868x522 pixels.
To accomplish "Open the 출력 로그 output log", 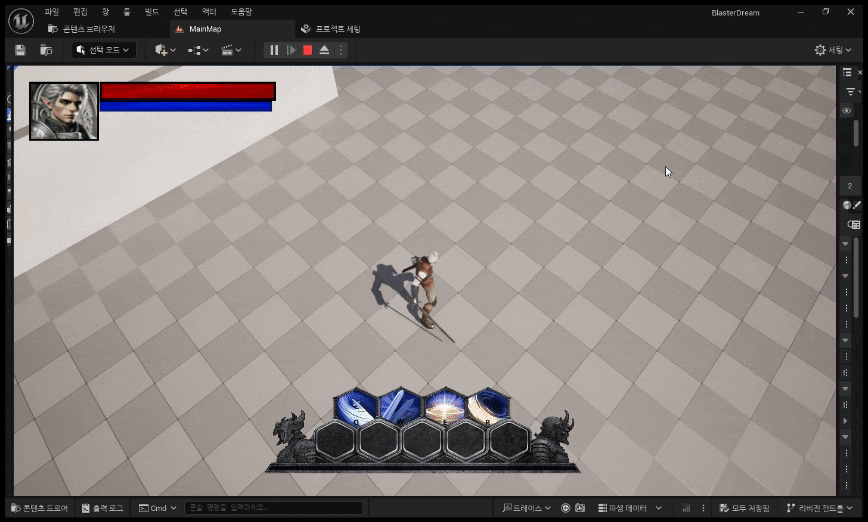I will (102, 508).
